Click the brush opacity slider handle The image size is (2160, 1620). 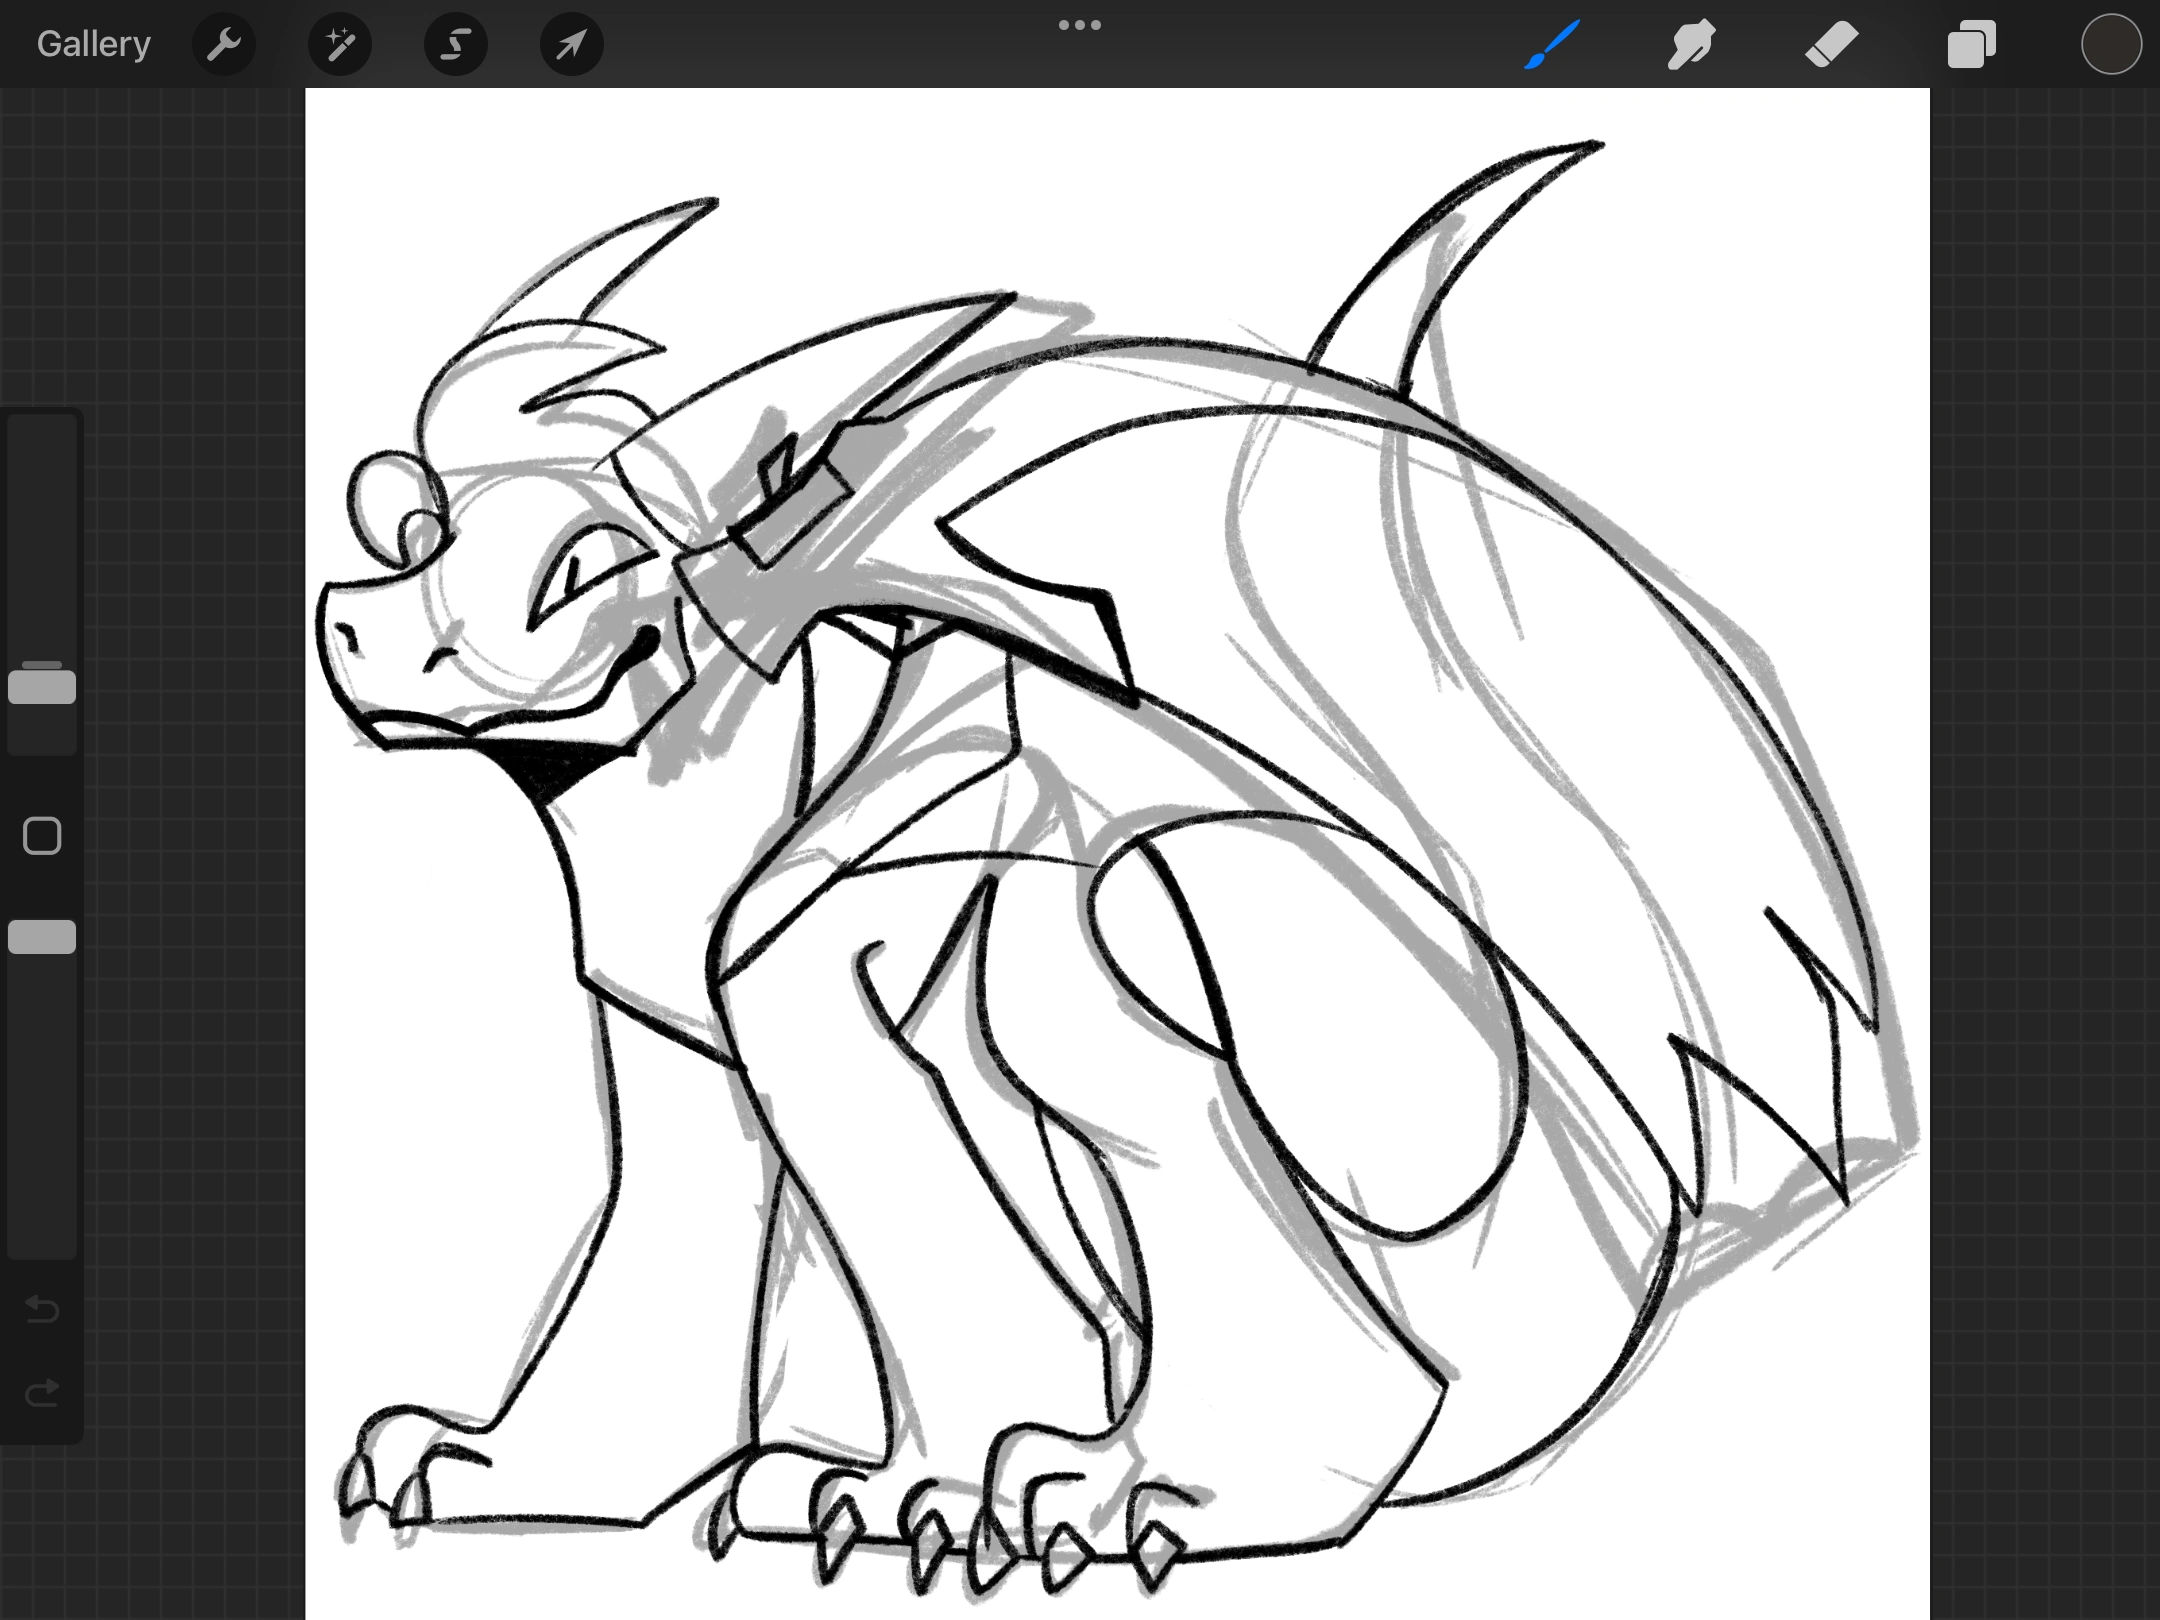click(42, 937)
